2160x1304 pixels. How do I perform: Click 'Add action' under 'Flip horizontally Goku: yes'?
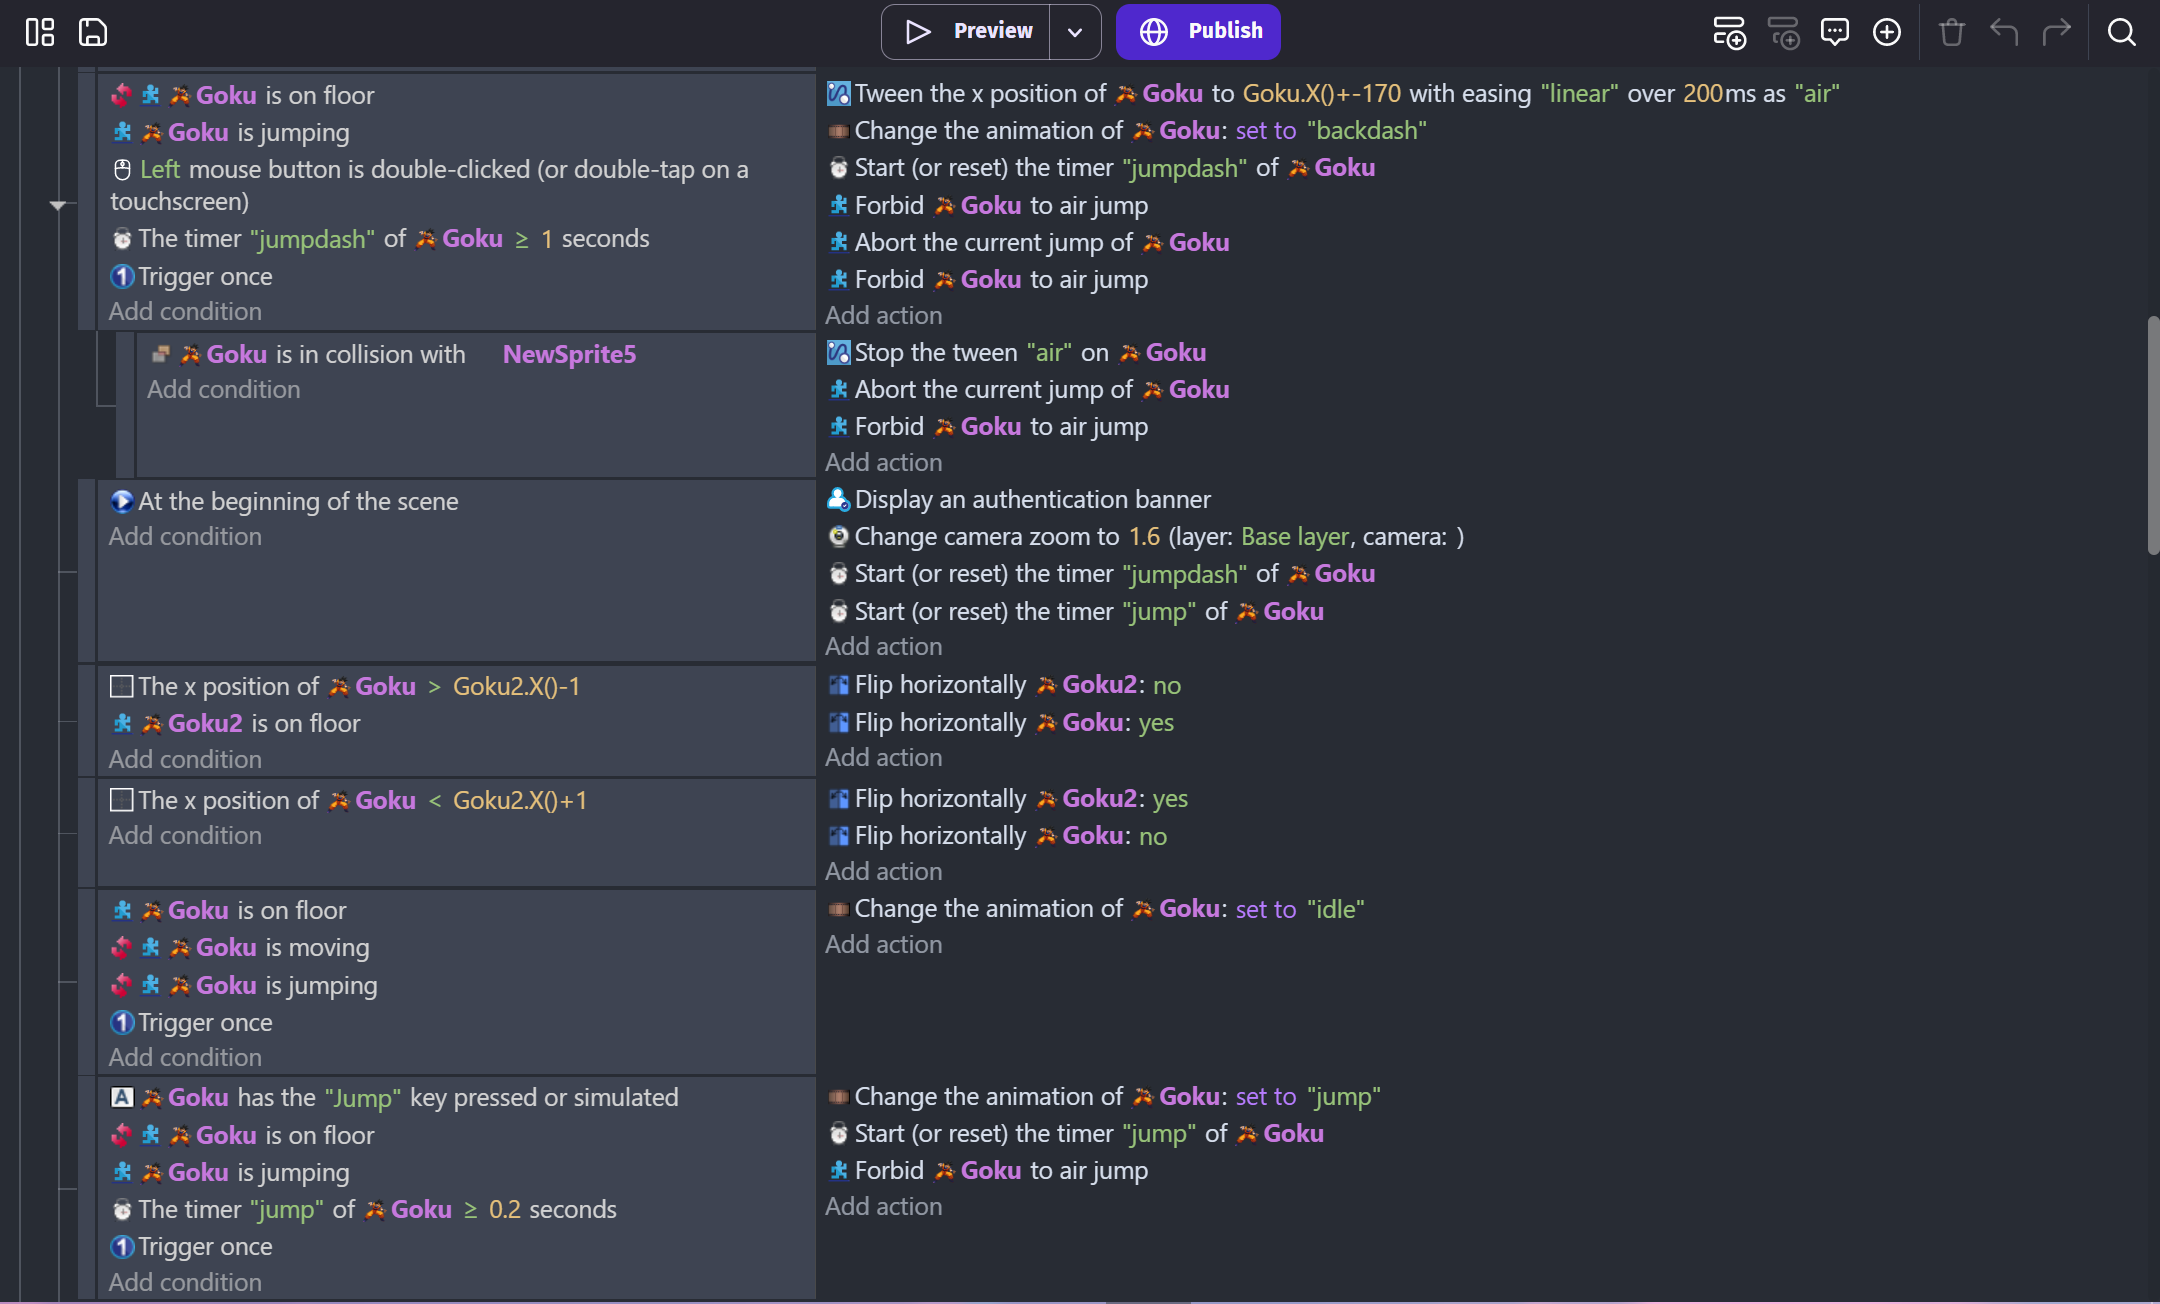coord(884,757)
